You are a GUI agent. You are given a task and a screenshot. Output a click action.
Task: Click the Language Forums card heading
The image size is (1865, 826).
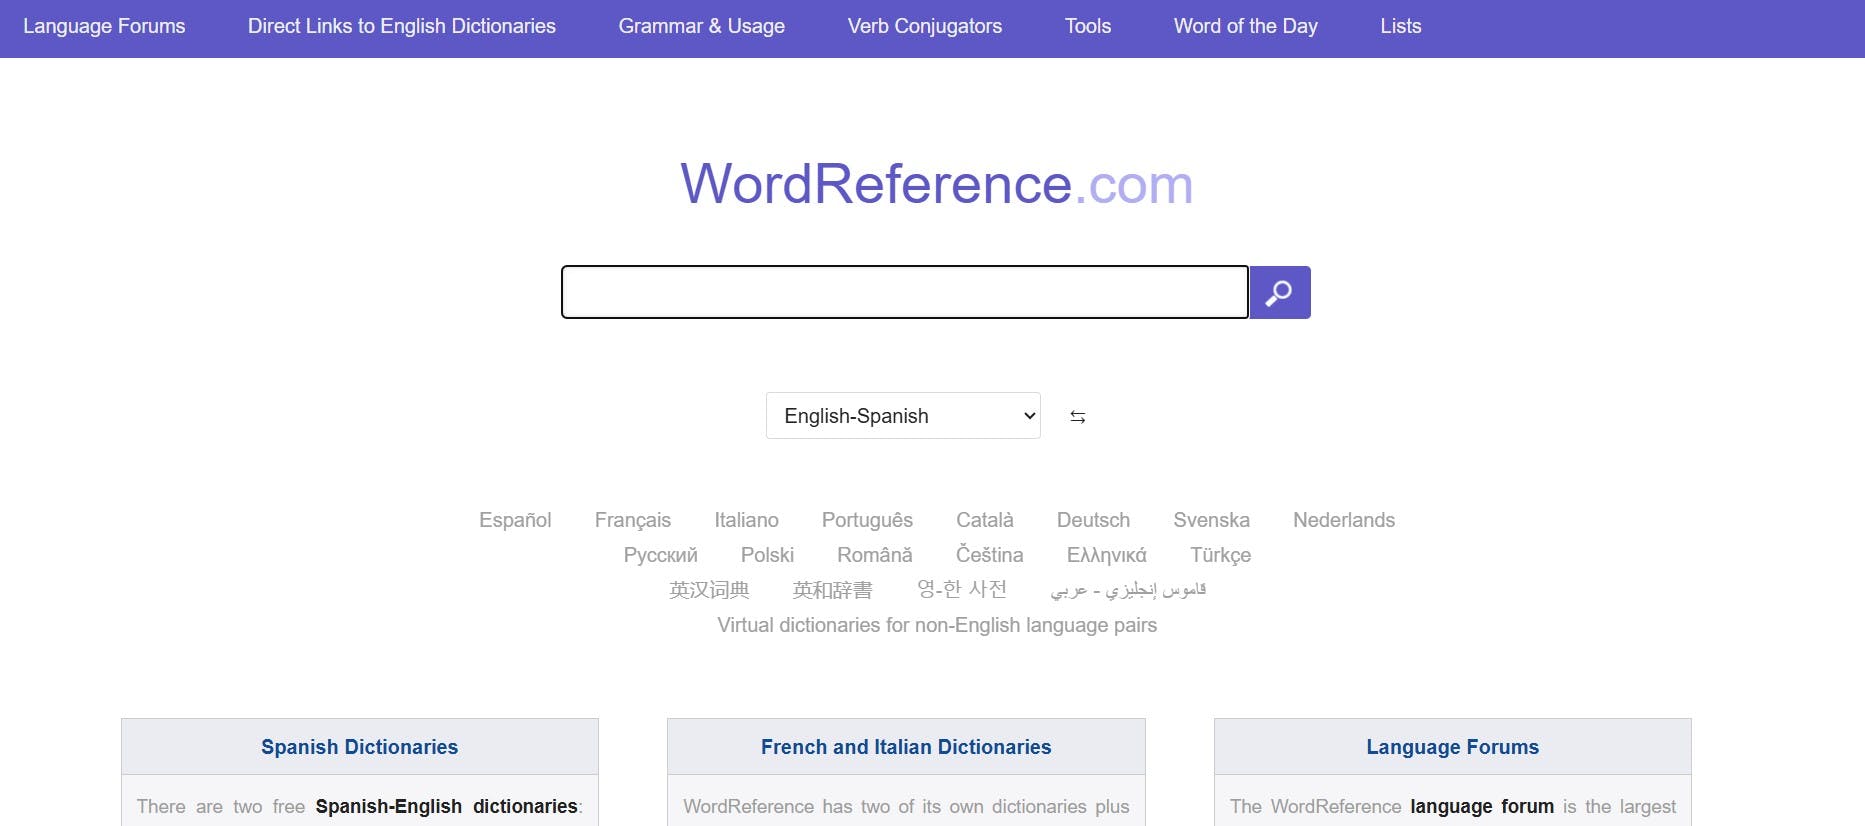click(x=1453, y=747)
